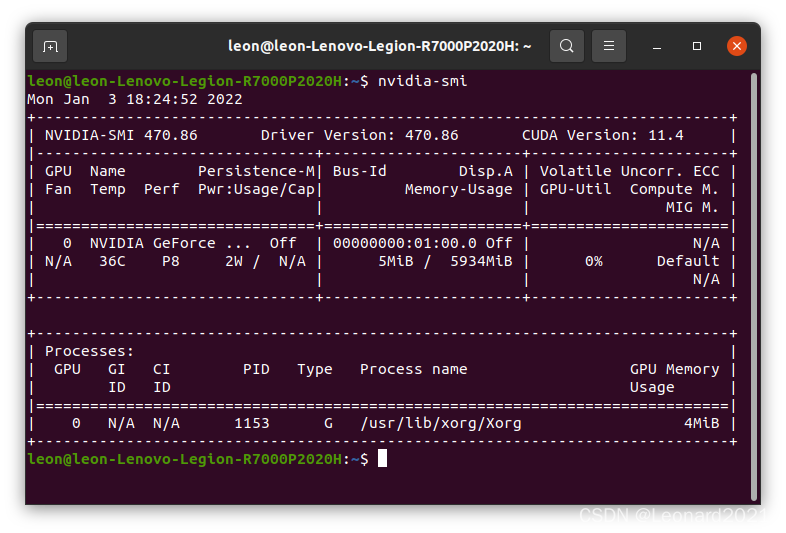Click the 36C temperature value

coord(112,262)
